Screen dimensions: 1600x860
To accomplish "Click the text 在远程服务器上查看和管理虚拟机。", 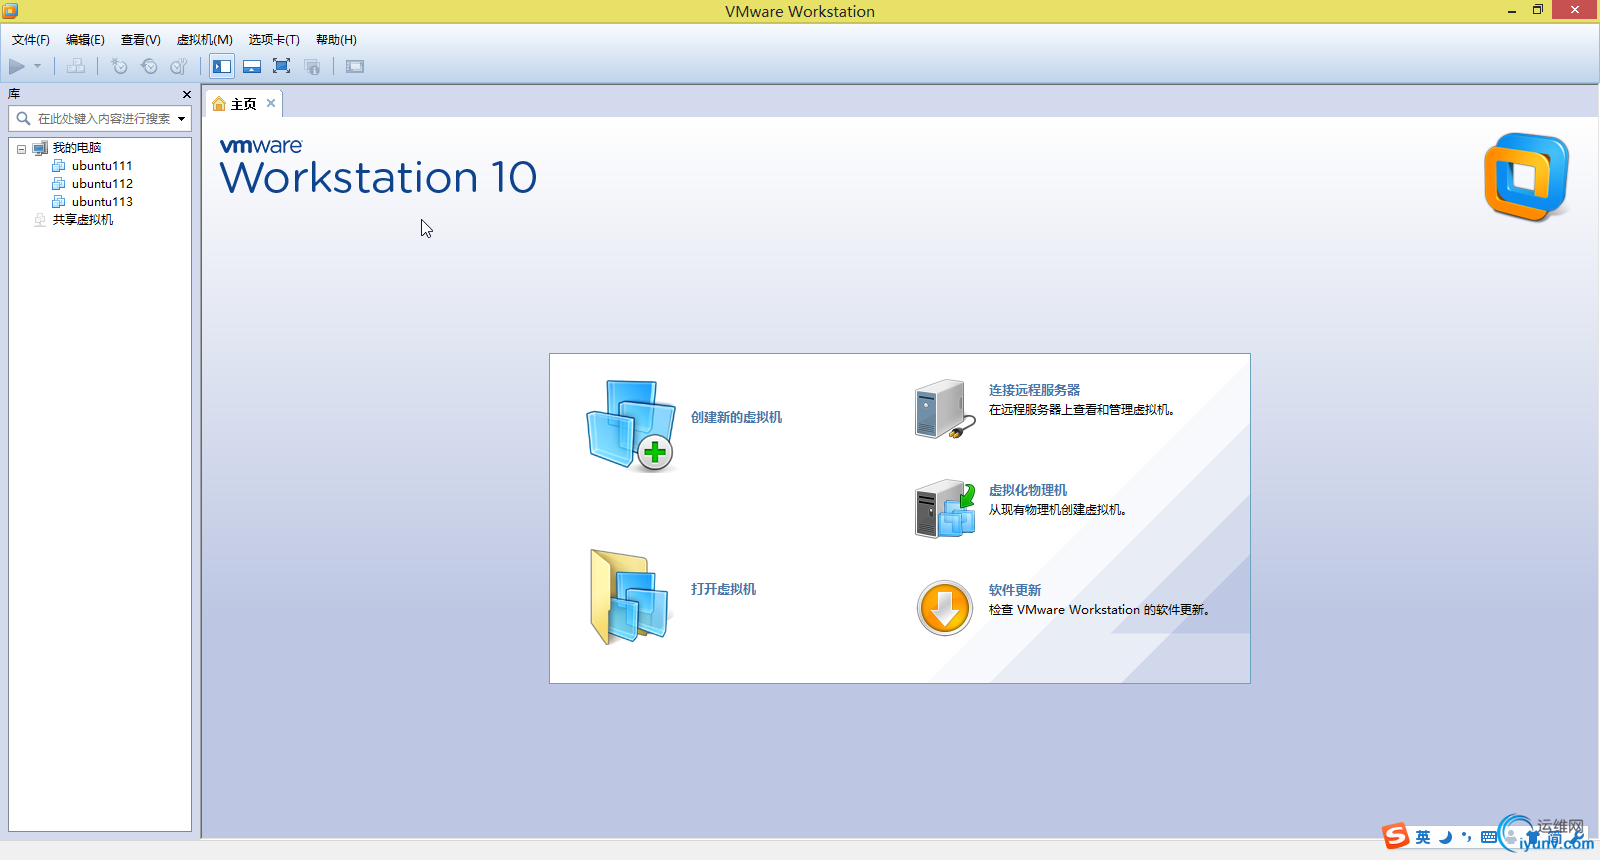I will 1082,410.
